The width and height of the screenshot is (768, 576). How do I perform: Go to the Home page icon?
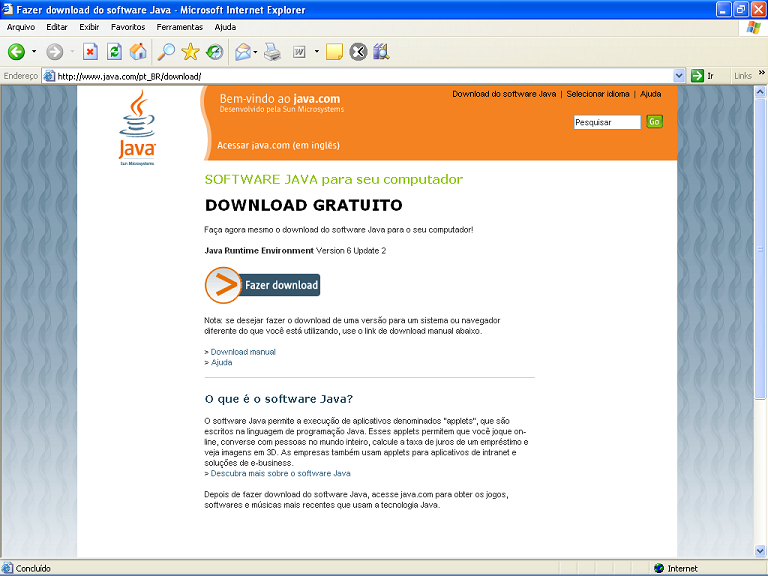click(138, 52)
